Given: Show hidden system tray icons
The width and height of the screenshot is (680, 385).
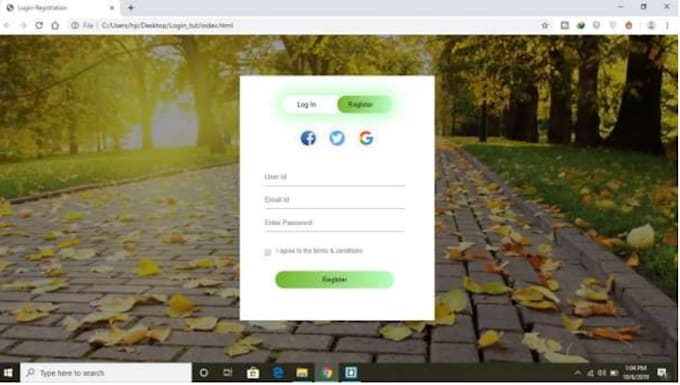Looking at the screenshot, I should (577, 373).
